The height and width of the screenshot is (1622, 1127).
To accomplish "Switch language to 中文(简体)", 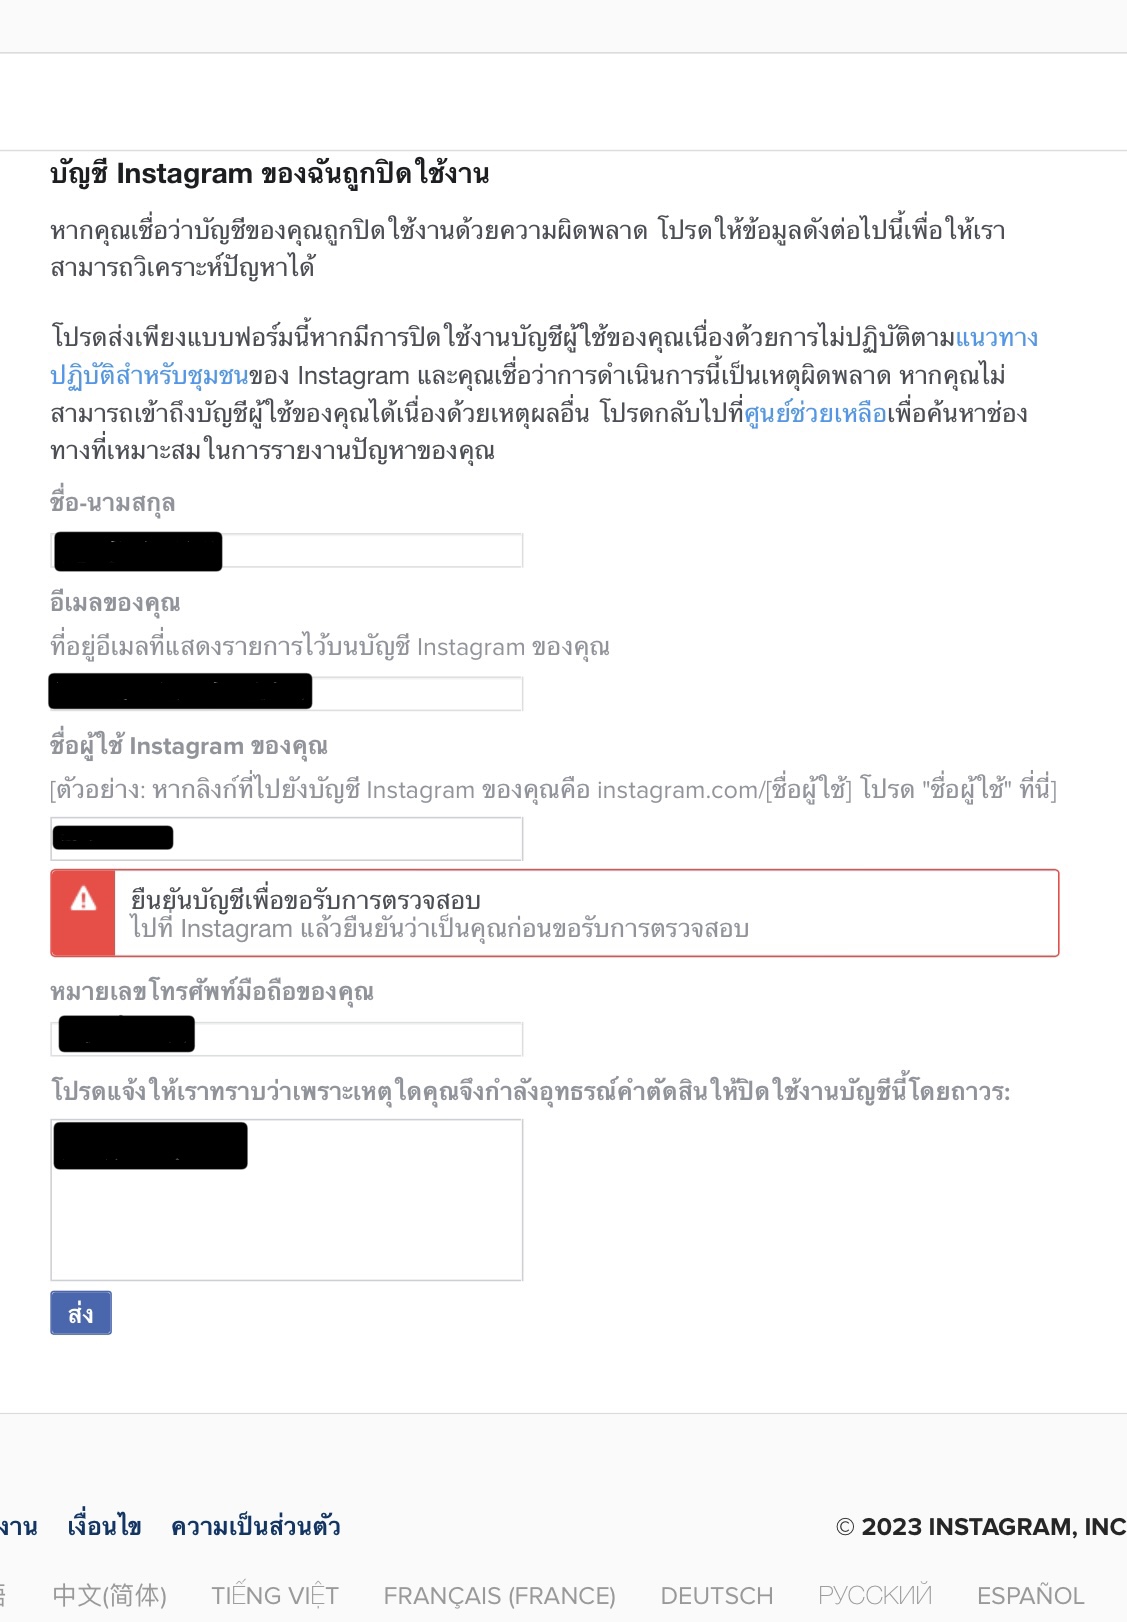I will 110,1595.
